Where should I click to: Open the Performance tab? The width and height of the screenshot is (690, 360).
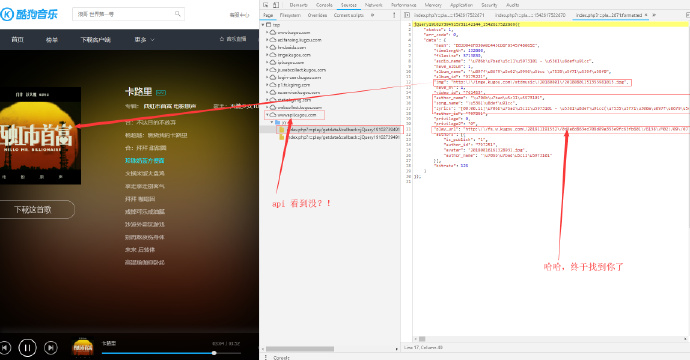(404, 5)
